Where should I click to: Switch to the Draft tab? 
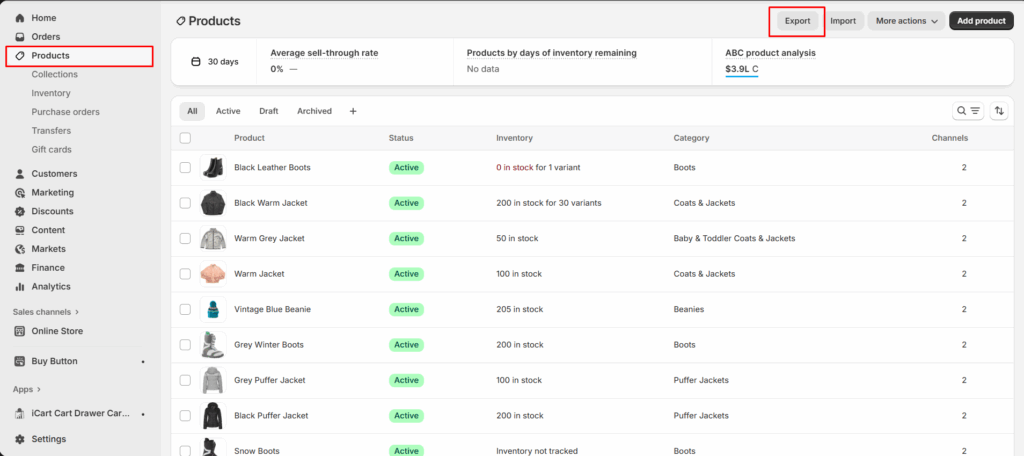(268, 111)
